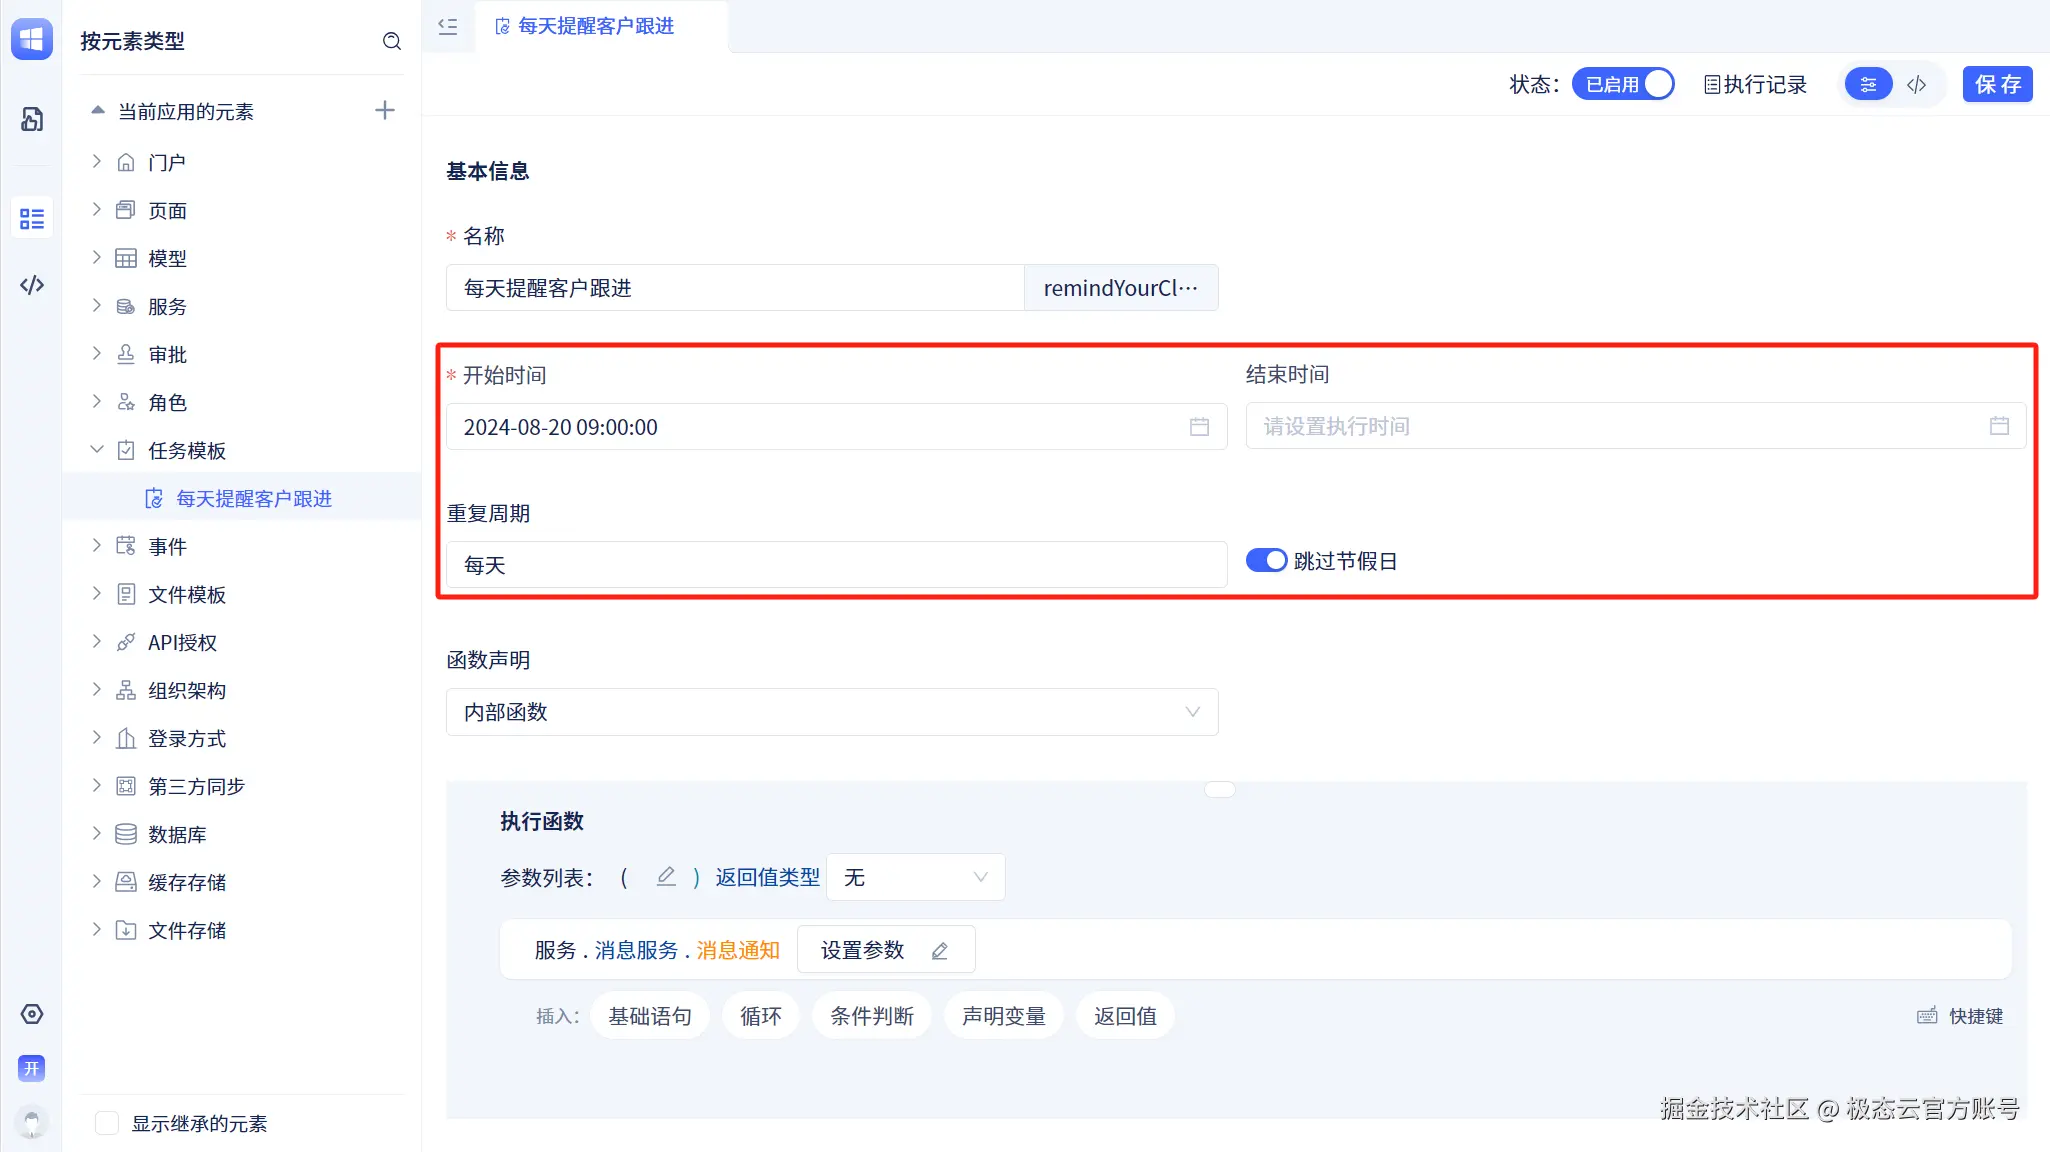This screenshot has height=1152, width=2050.
Task: Select 每天提醒客户跟进 item under 任务模板
Action: [254, 498]
